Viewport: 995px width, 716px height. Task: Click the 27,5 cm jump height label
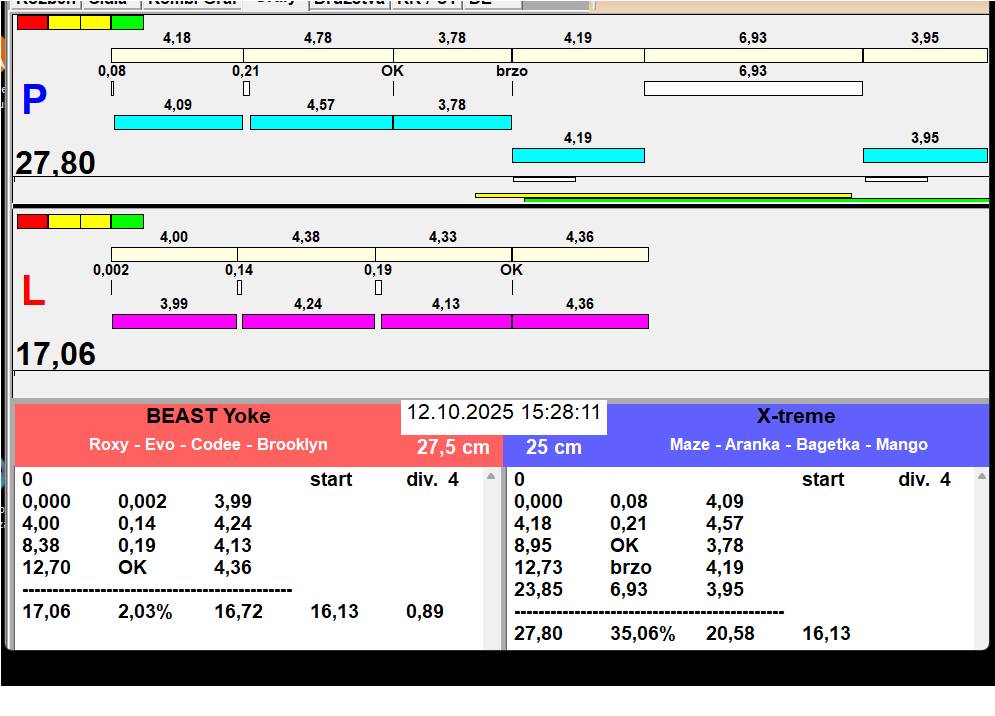pos(452,448)
